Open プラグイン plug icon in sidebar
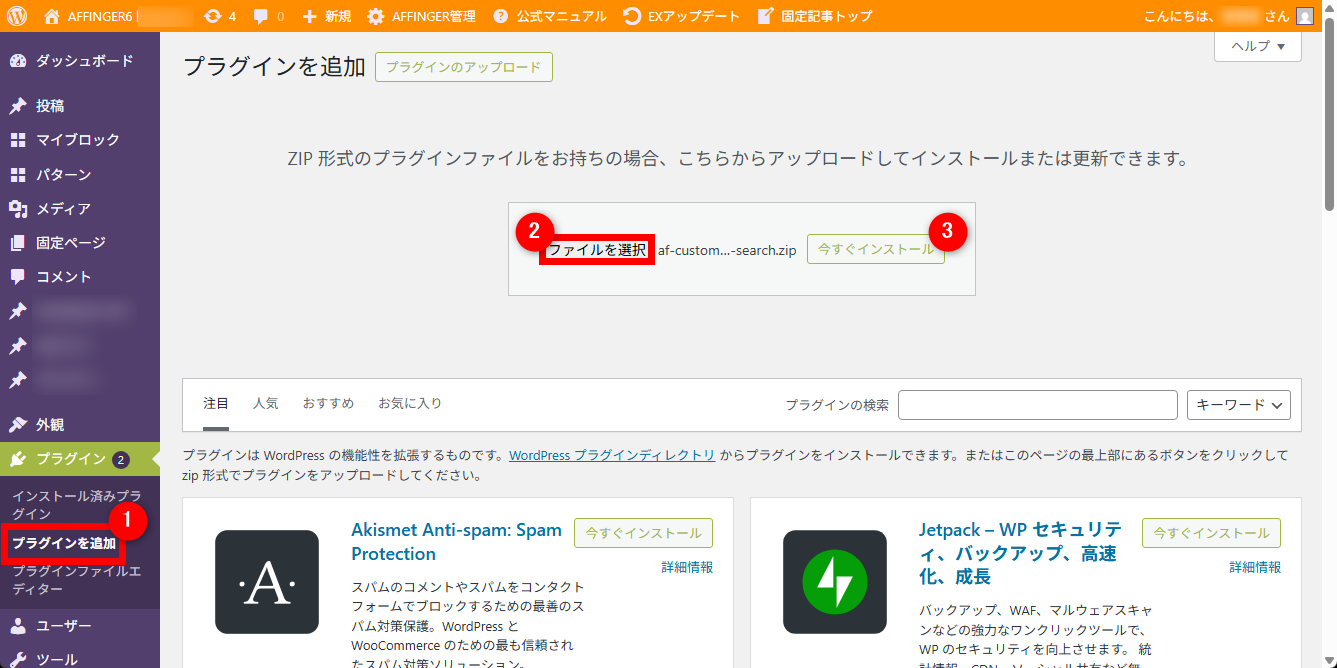Screen dimensions: 1337x668 tap(18, 459)
